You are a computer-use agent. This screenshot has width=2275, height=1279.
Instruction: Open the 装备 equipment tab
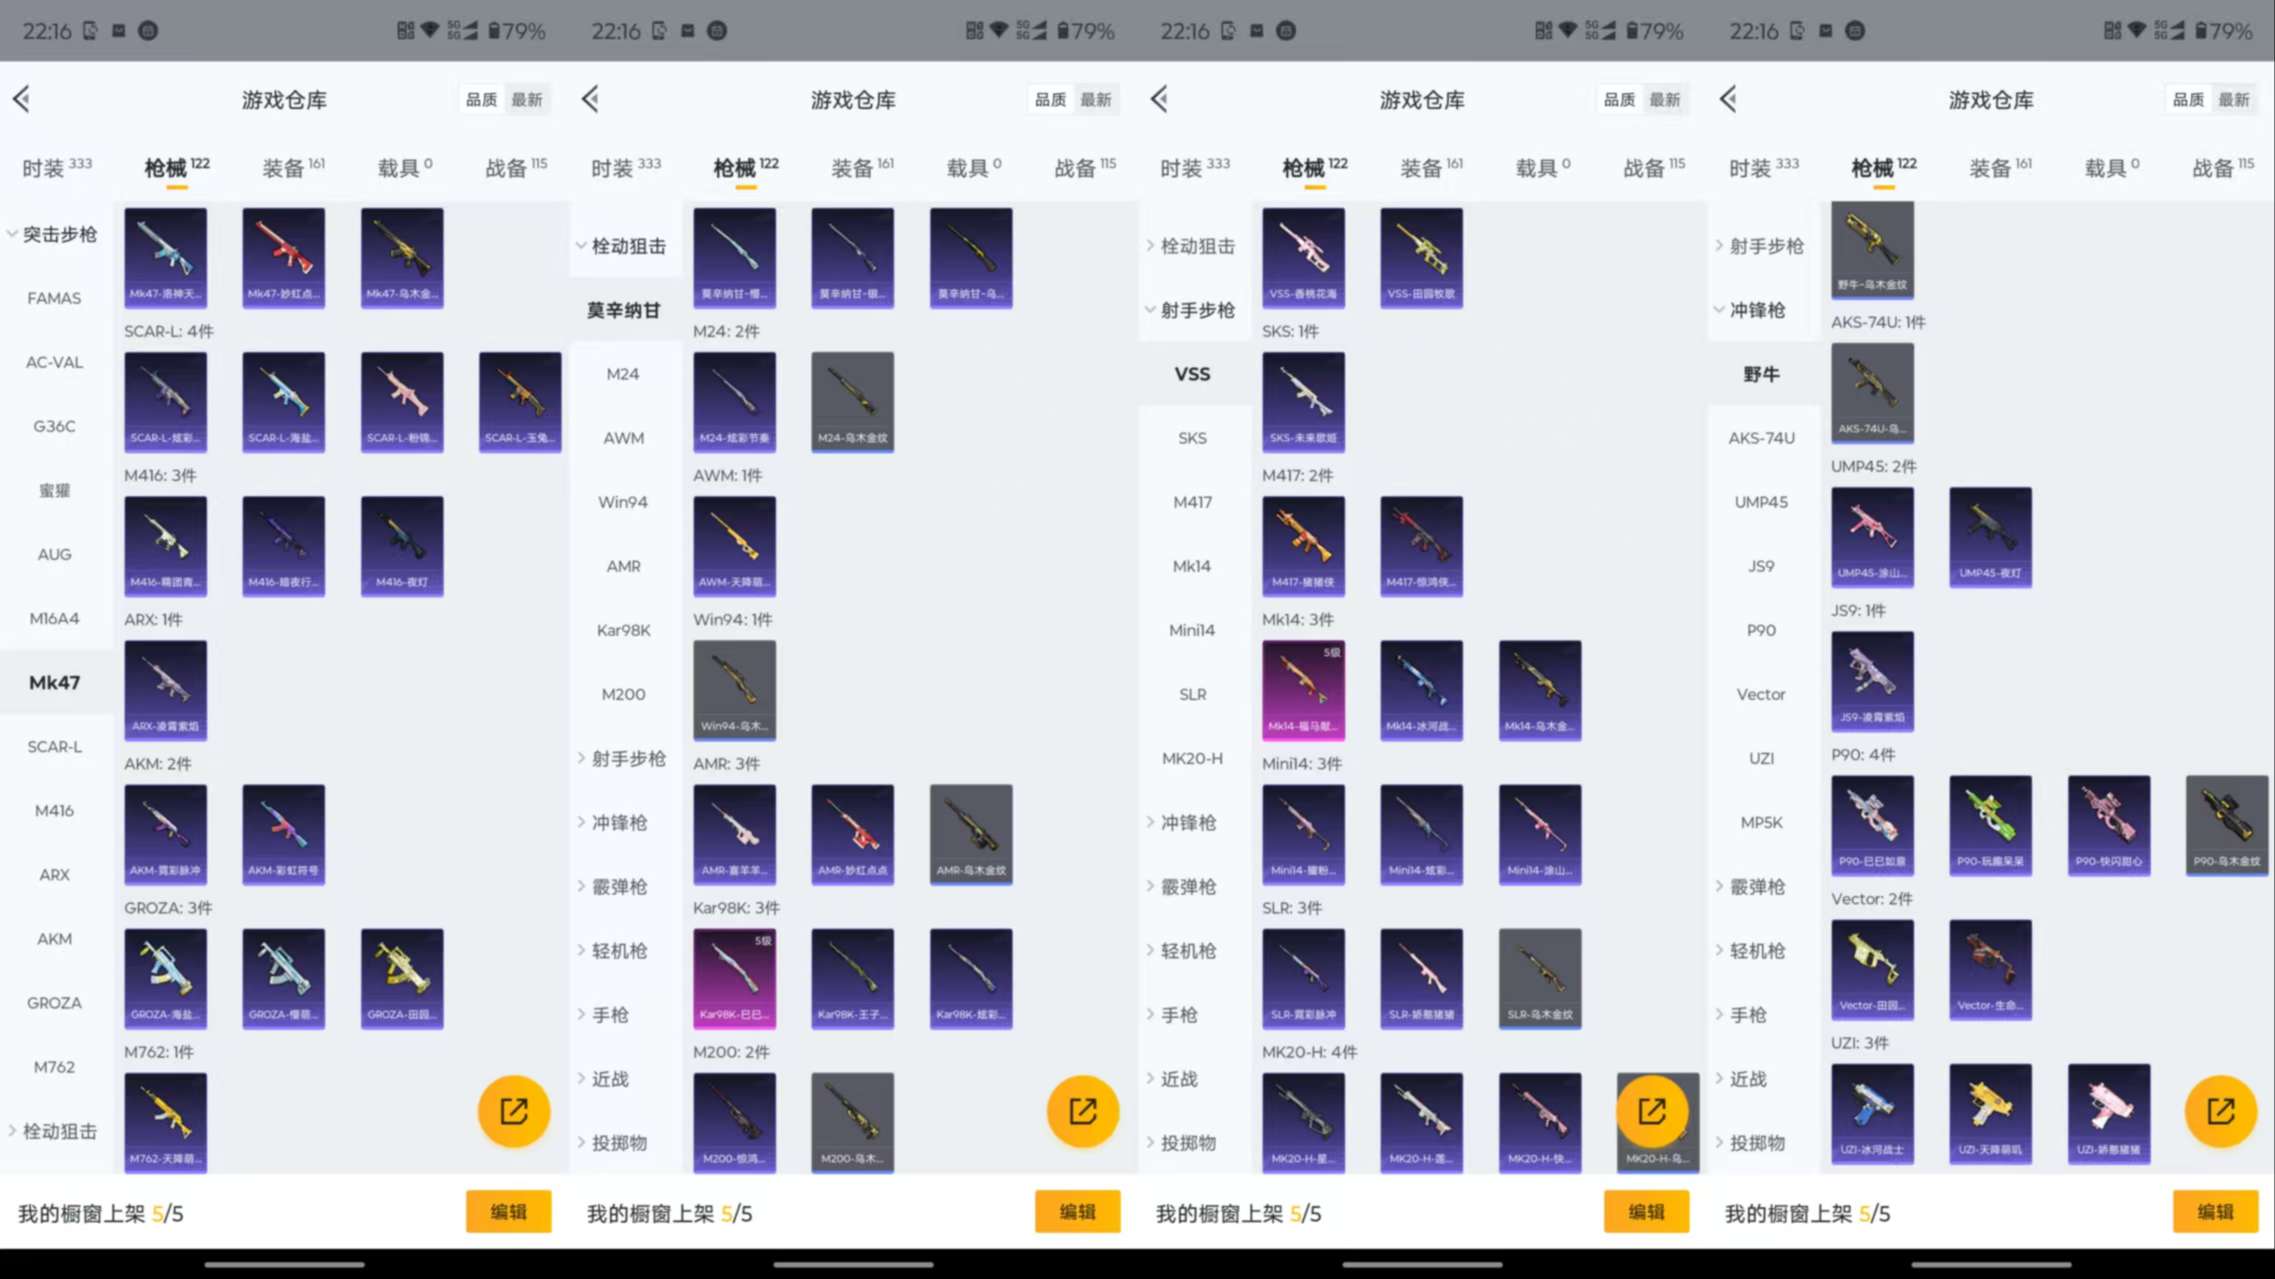[285, 167]
